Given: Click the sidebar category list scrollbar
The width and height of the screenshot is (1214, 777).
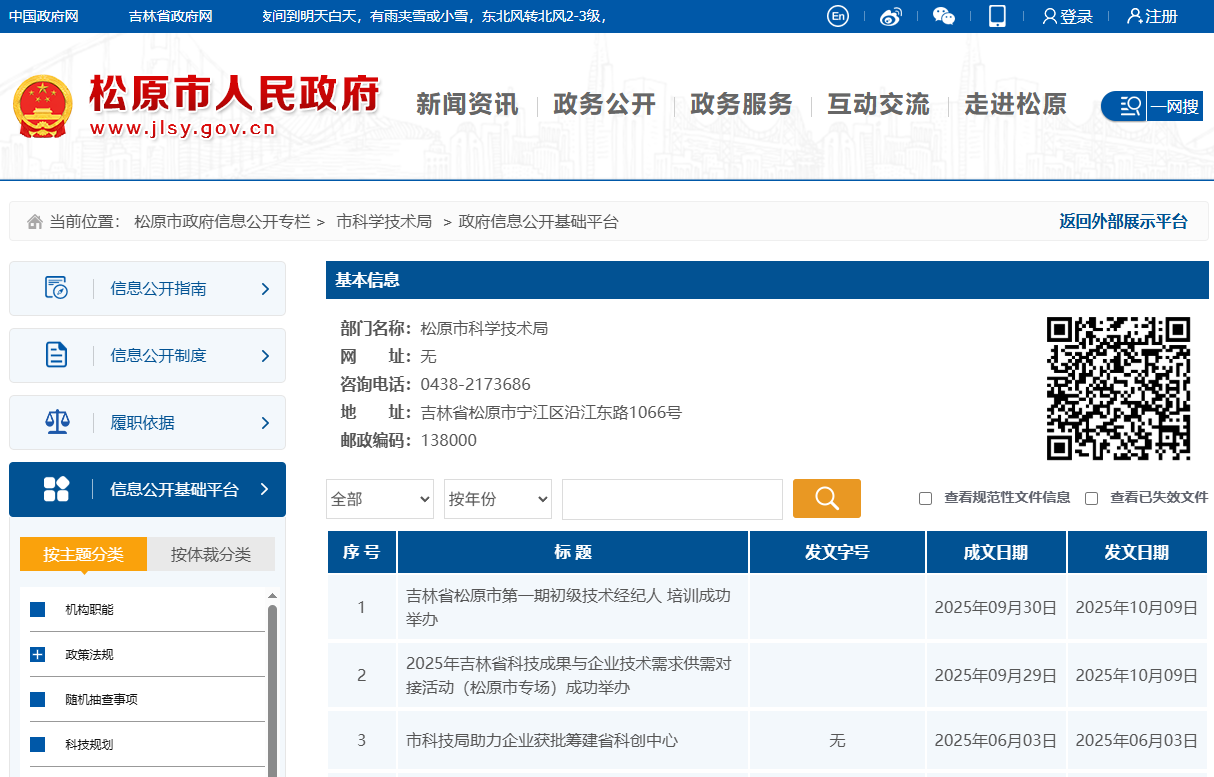Looking at the screenshot, I should tap(272, 690).
